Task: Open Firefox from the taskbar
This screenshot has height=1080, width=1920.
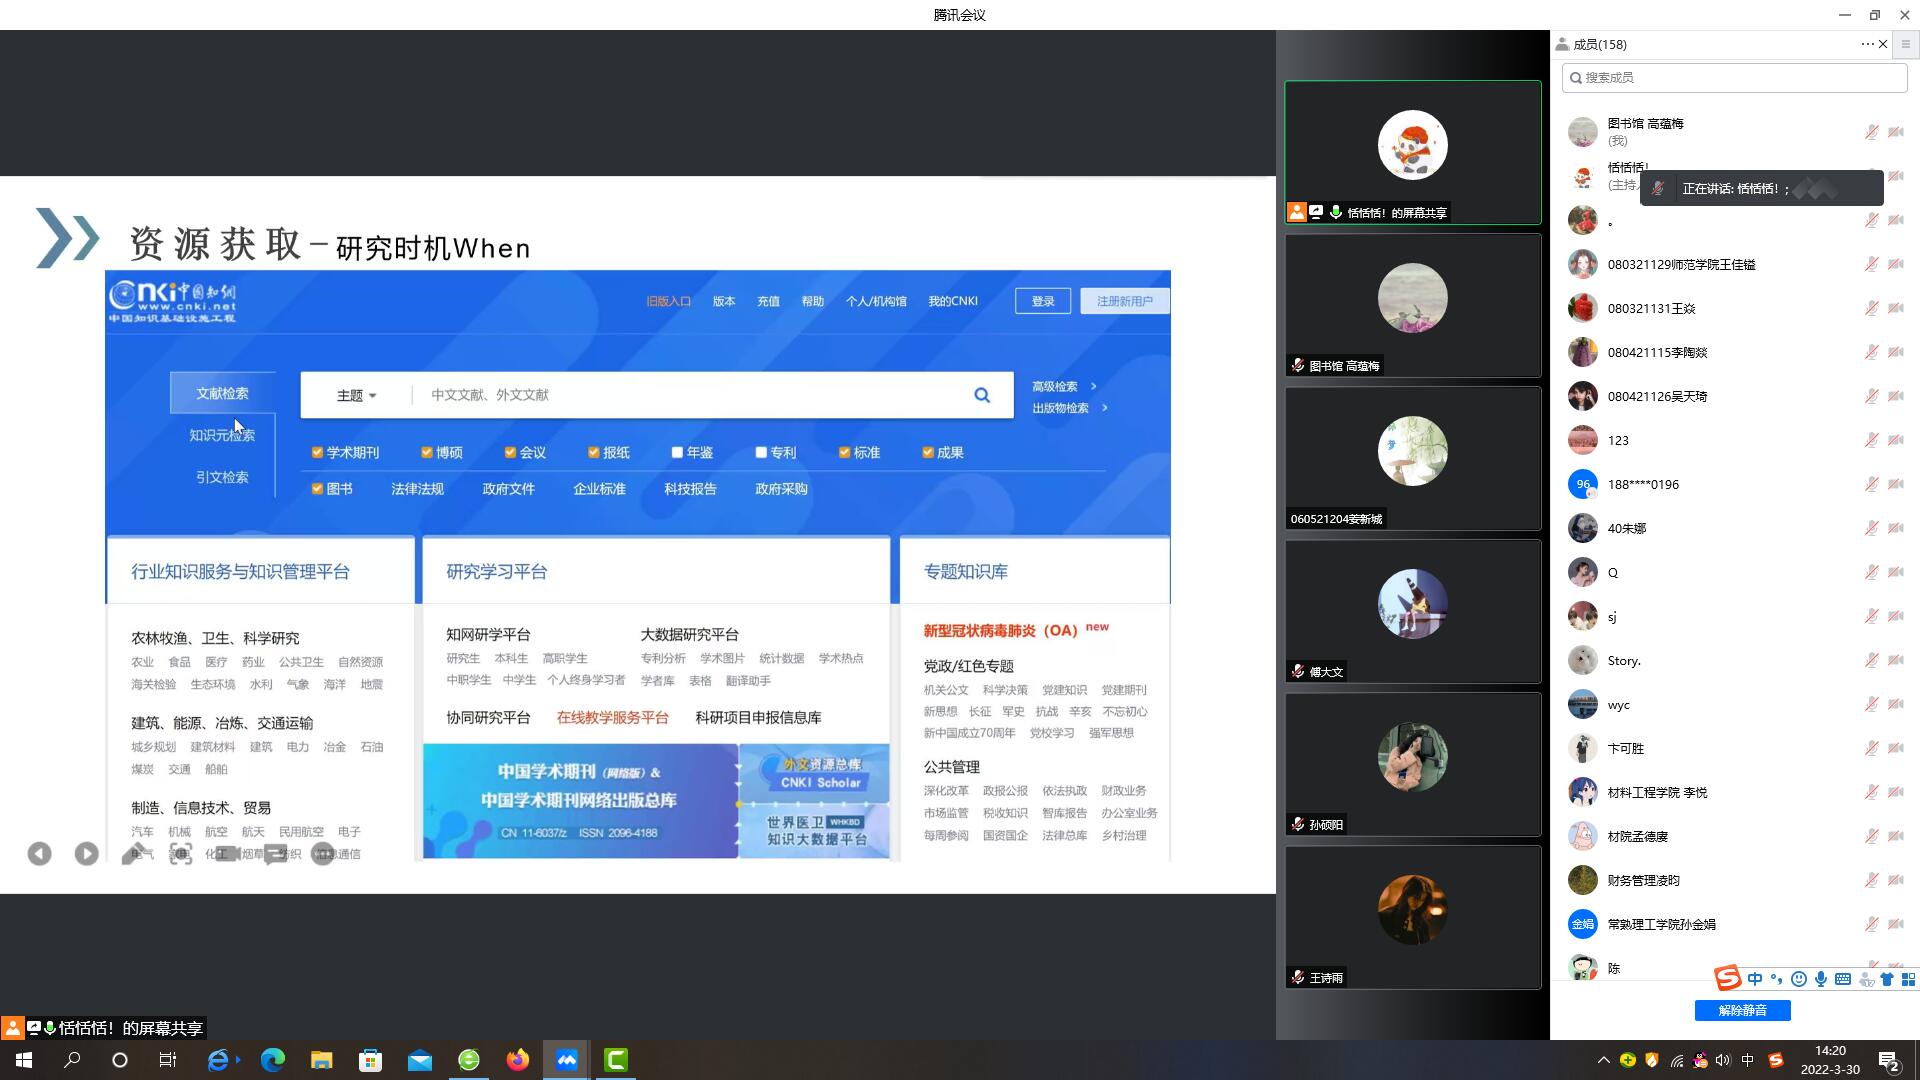Action: 517,1060
